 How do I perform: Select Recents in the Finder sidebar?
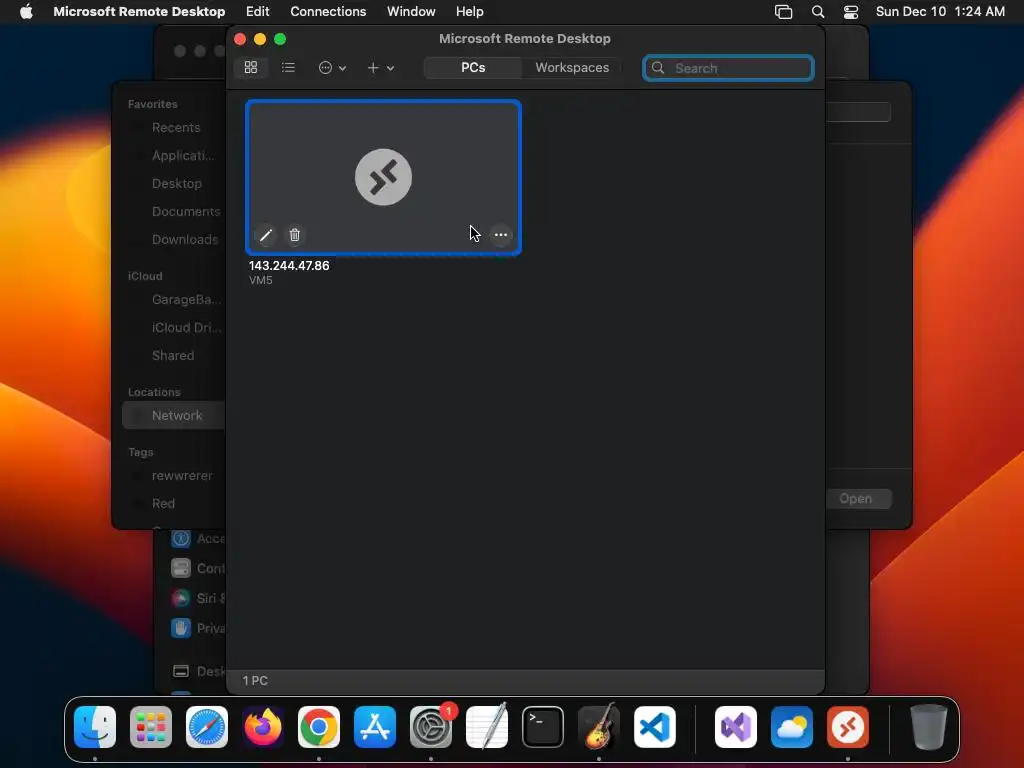[176, 127]
